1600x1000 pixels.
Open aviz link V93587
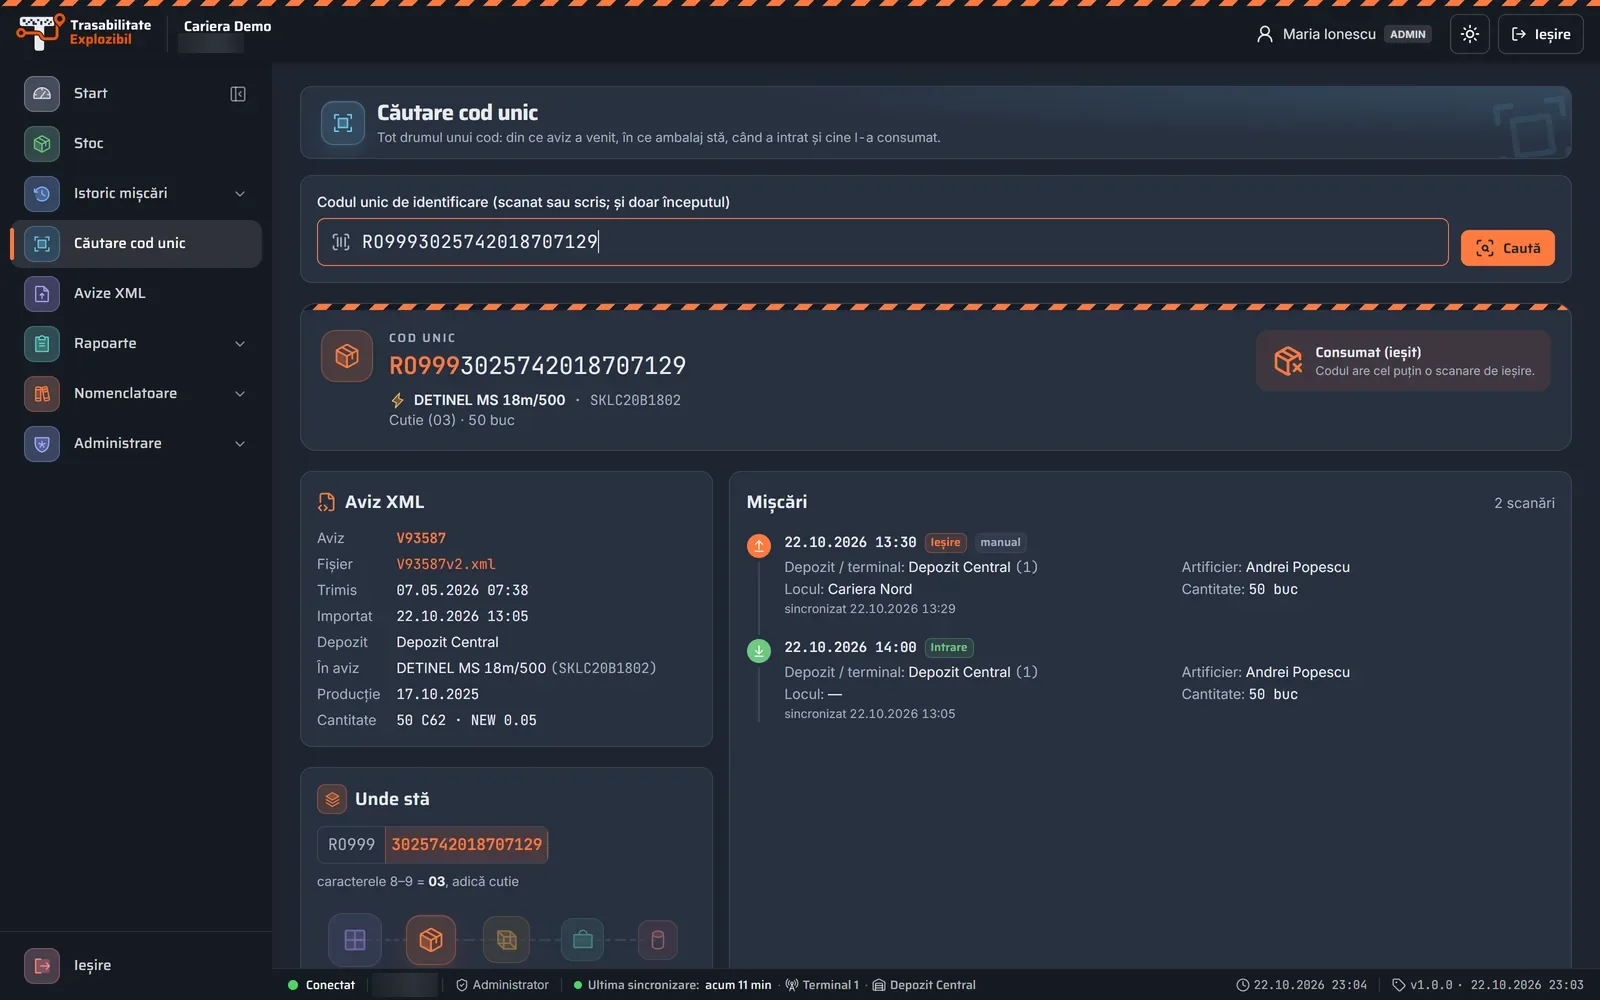coord(421,538)
